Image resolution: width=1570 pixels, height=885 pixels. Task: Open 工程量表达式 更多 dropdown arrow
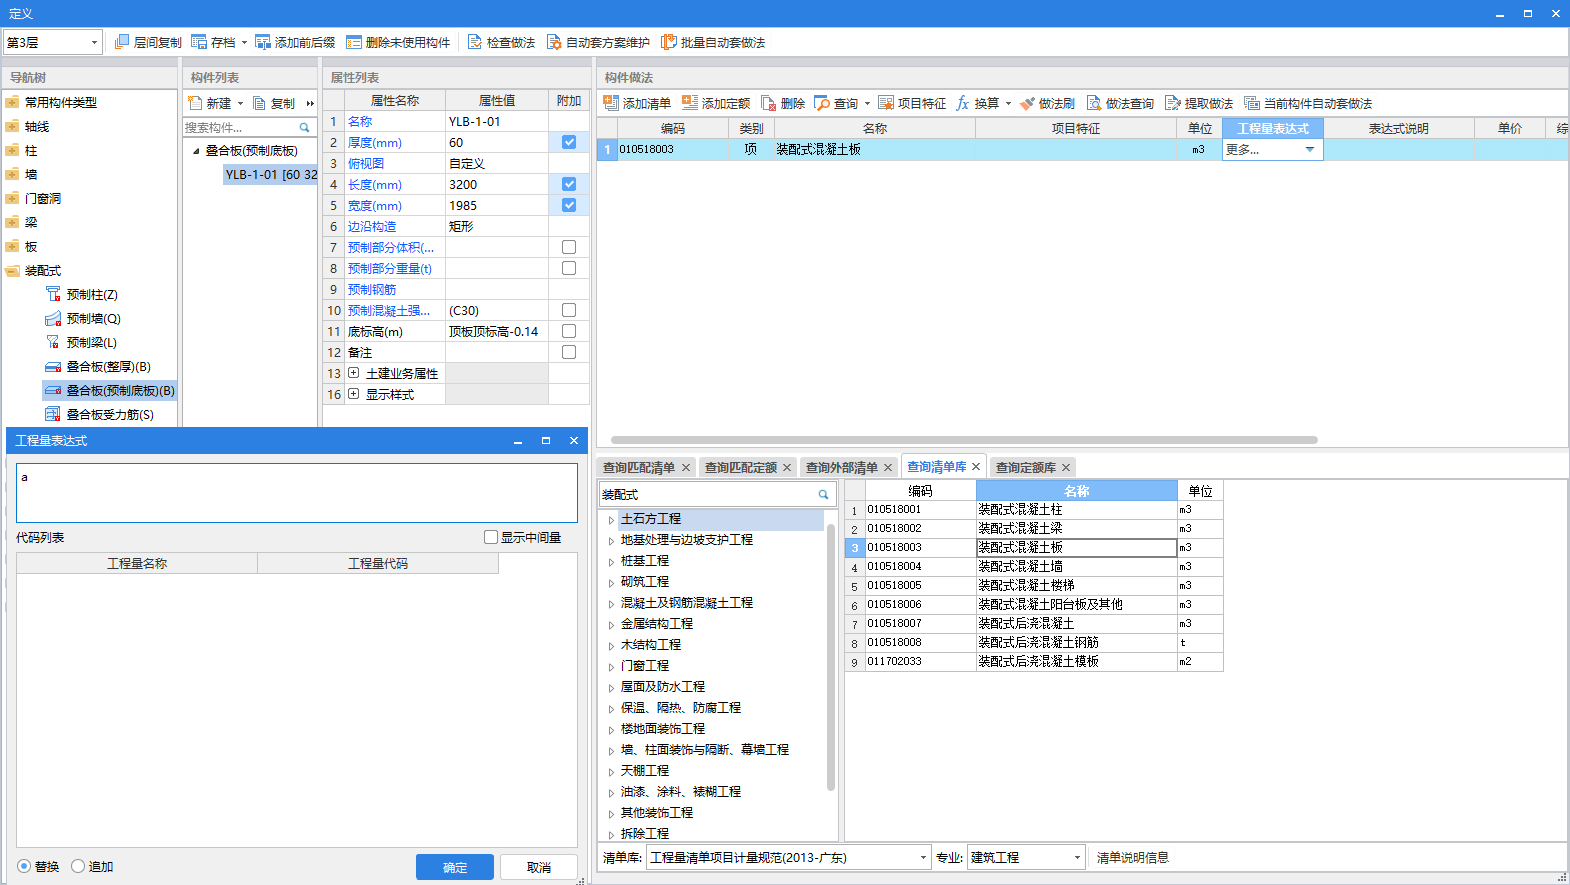(x=1310, y=150)
